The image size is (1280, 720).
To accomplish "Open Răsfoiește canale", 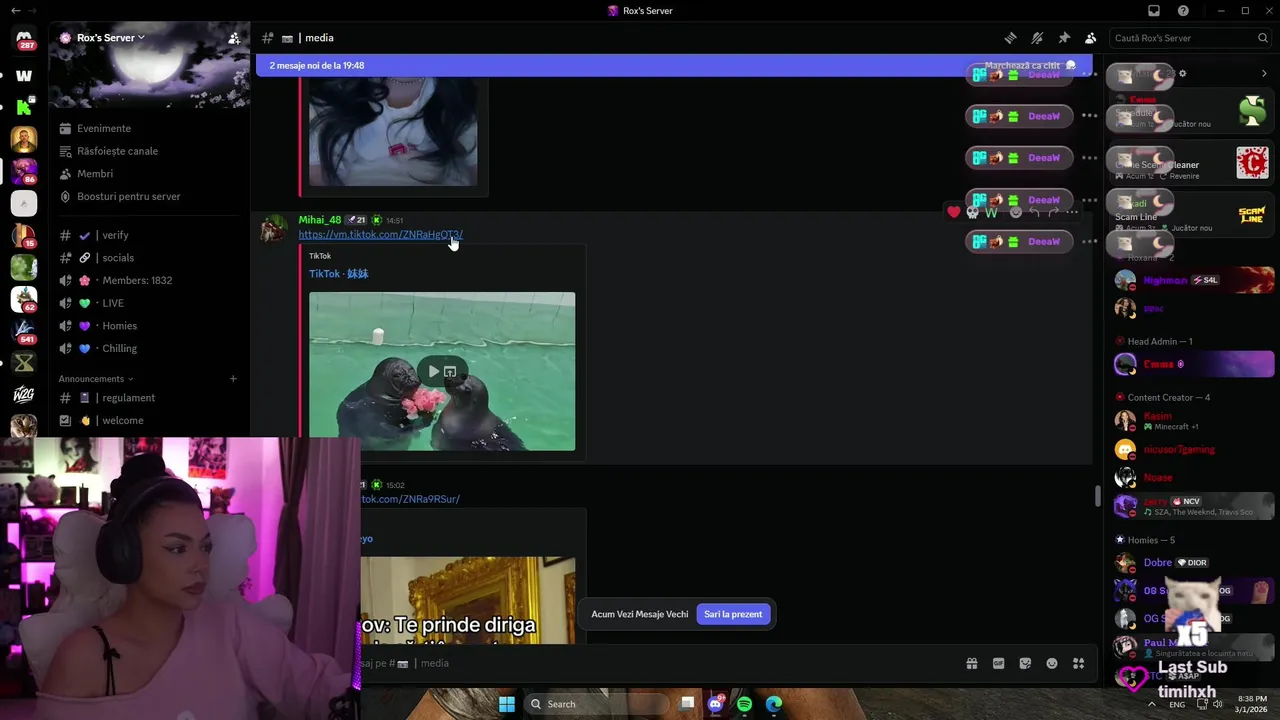I will point(117,151).
